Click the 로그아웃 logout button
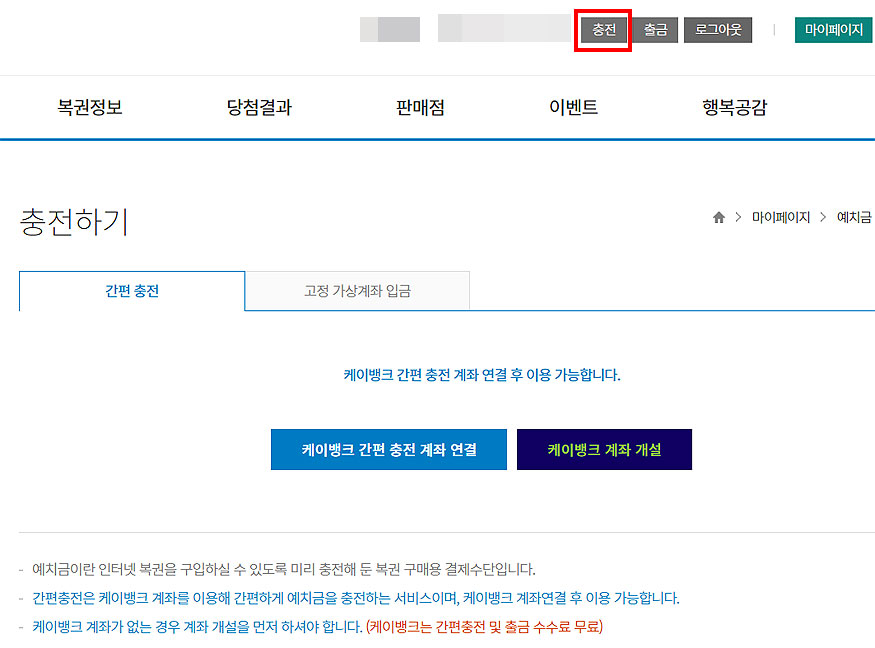Image resolution: width=875 pixels, height=648 pixels. pyautogui.click(x=718, y=30)
